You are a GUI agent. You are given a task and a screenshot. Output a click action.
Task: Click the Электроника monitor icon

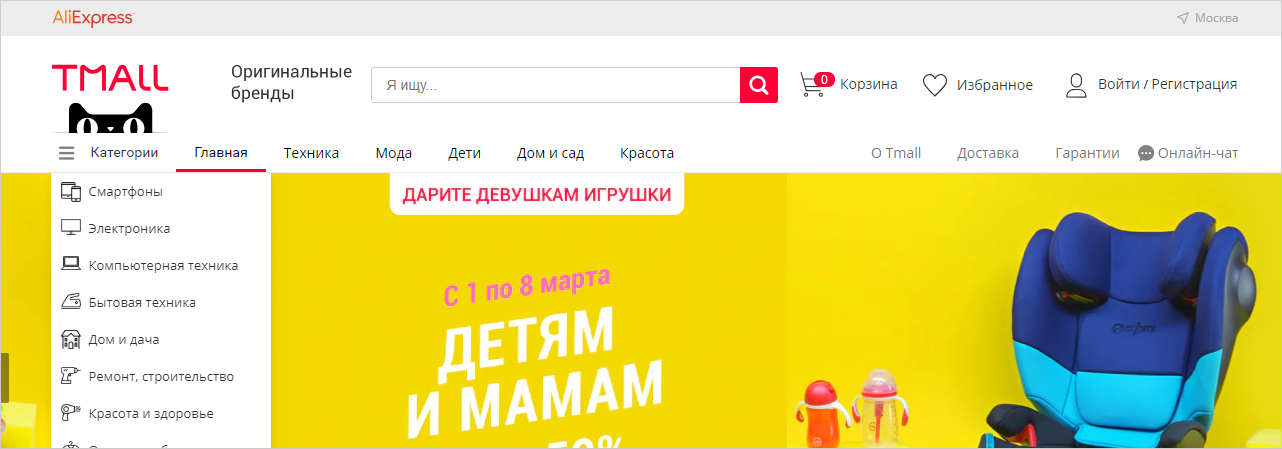(x=70, y=228)
